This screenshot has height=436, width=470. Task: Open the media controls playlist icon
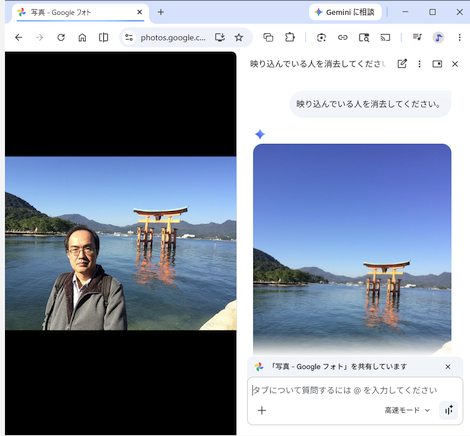click(417, 37)
